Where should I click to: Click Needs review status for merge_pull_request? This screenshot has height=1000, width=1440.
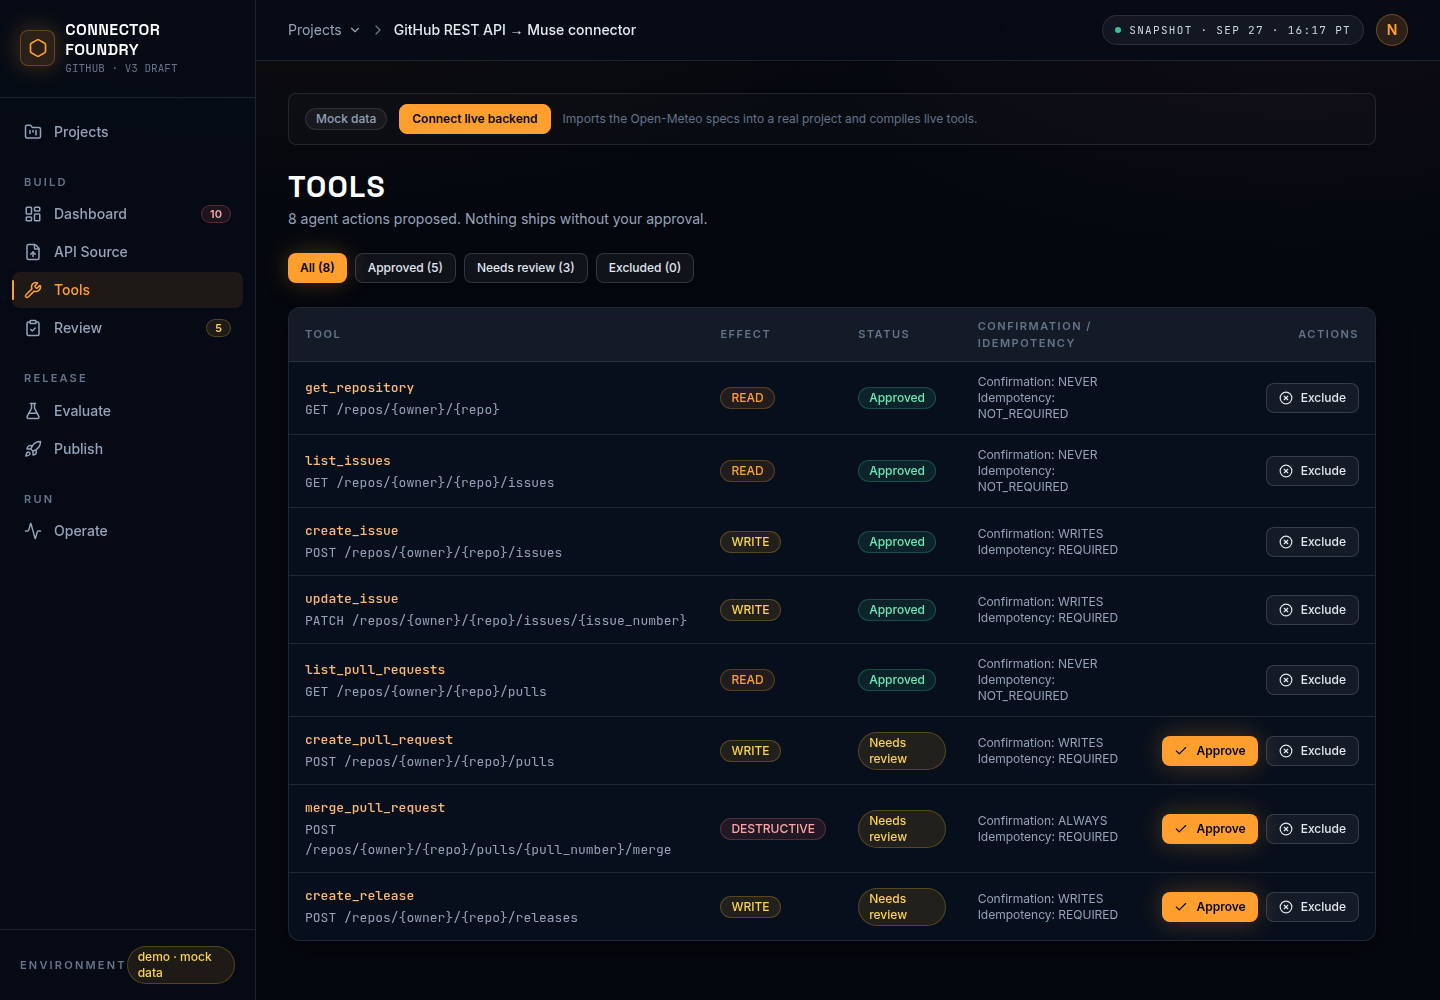click(x=901, y=829)
